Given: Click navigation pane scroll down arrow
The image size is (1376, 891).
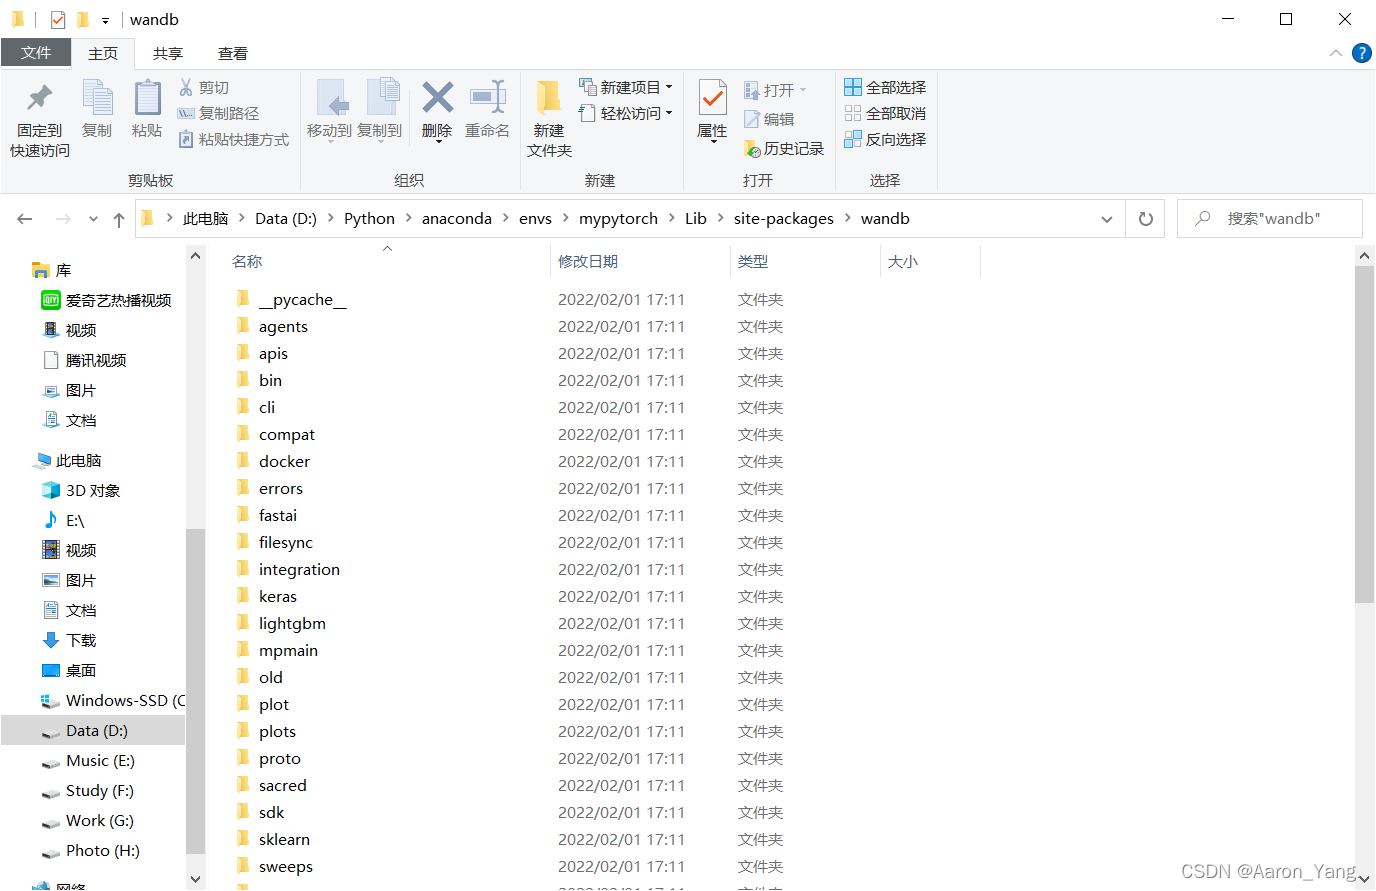Looking at the screenshot, I should (x=196, y=880).
